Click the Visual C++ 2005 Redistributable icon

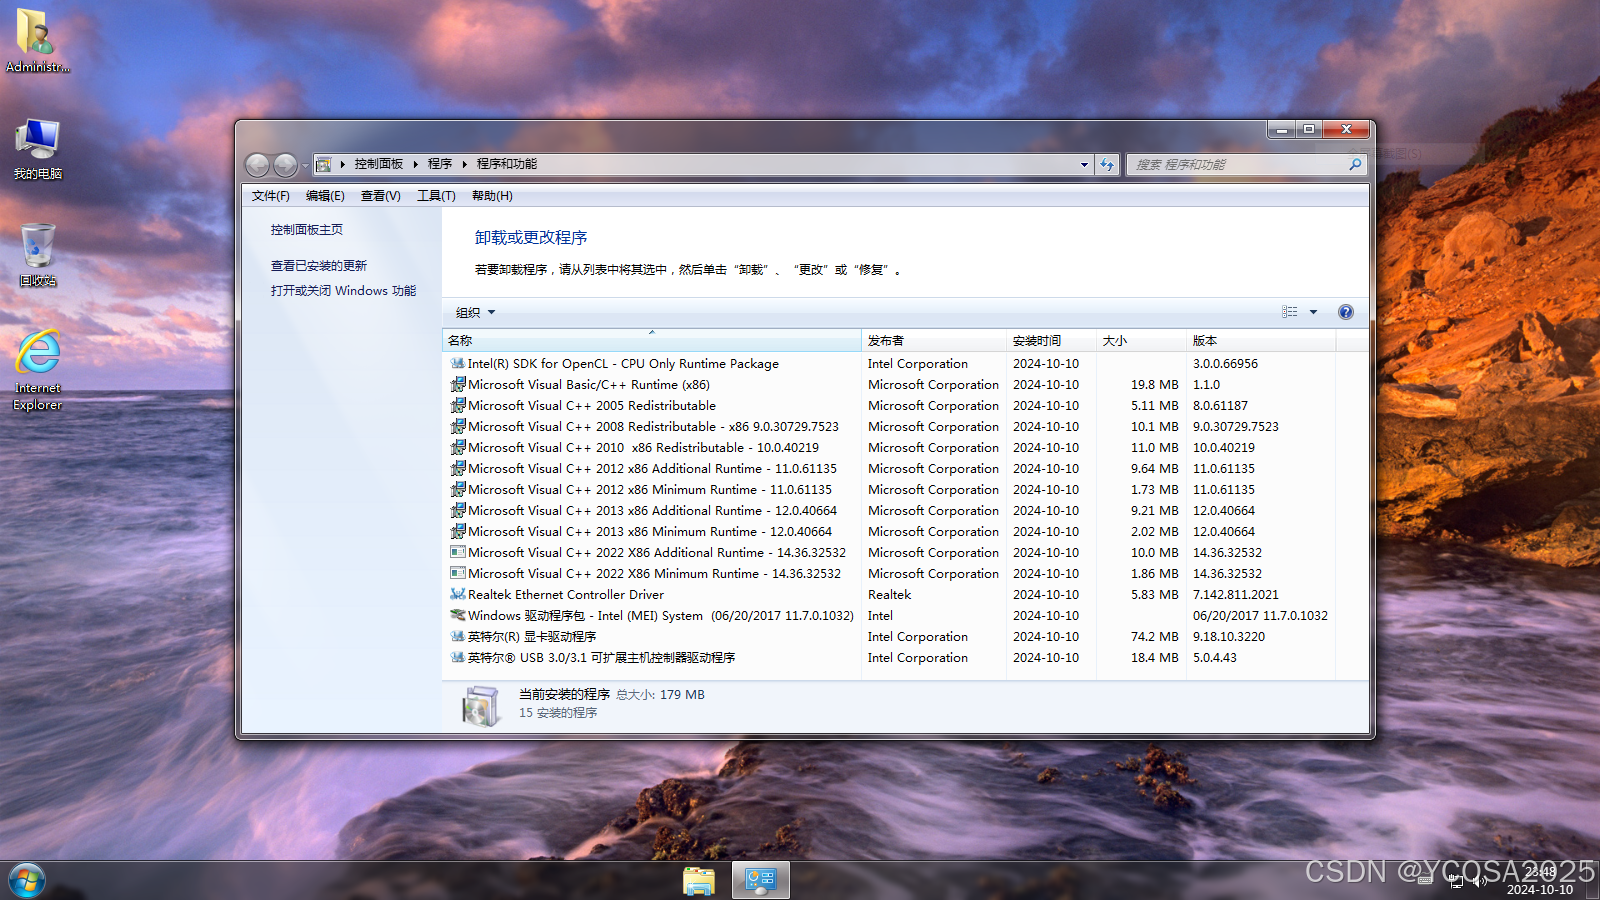[457, 406]
